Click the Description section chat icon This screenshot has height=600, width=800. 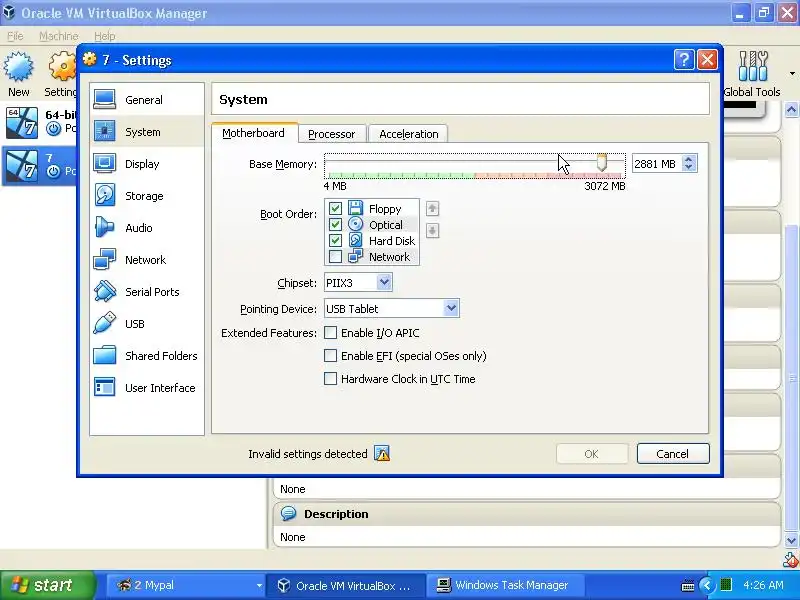[288, 513]
